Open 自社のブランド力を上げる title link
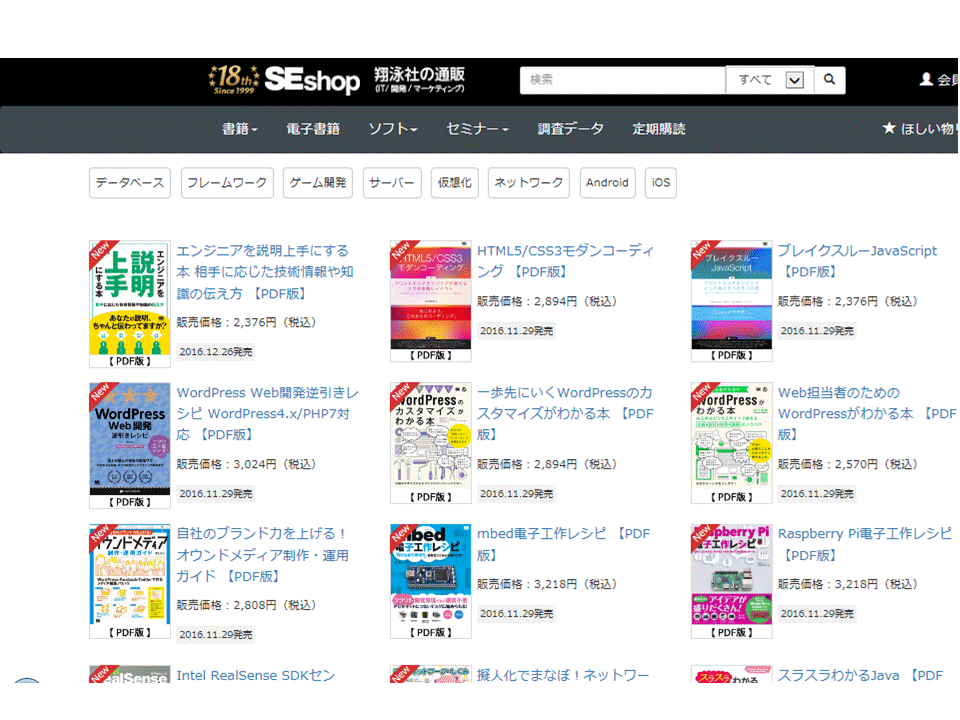 pyautogui.click(x=263, y=555)
